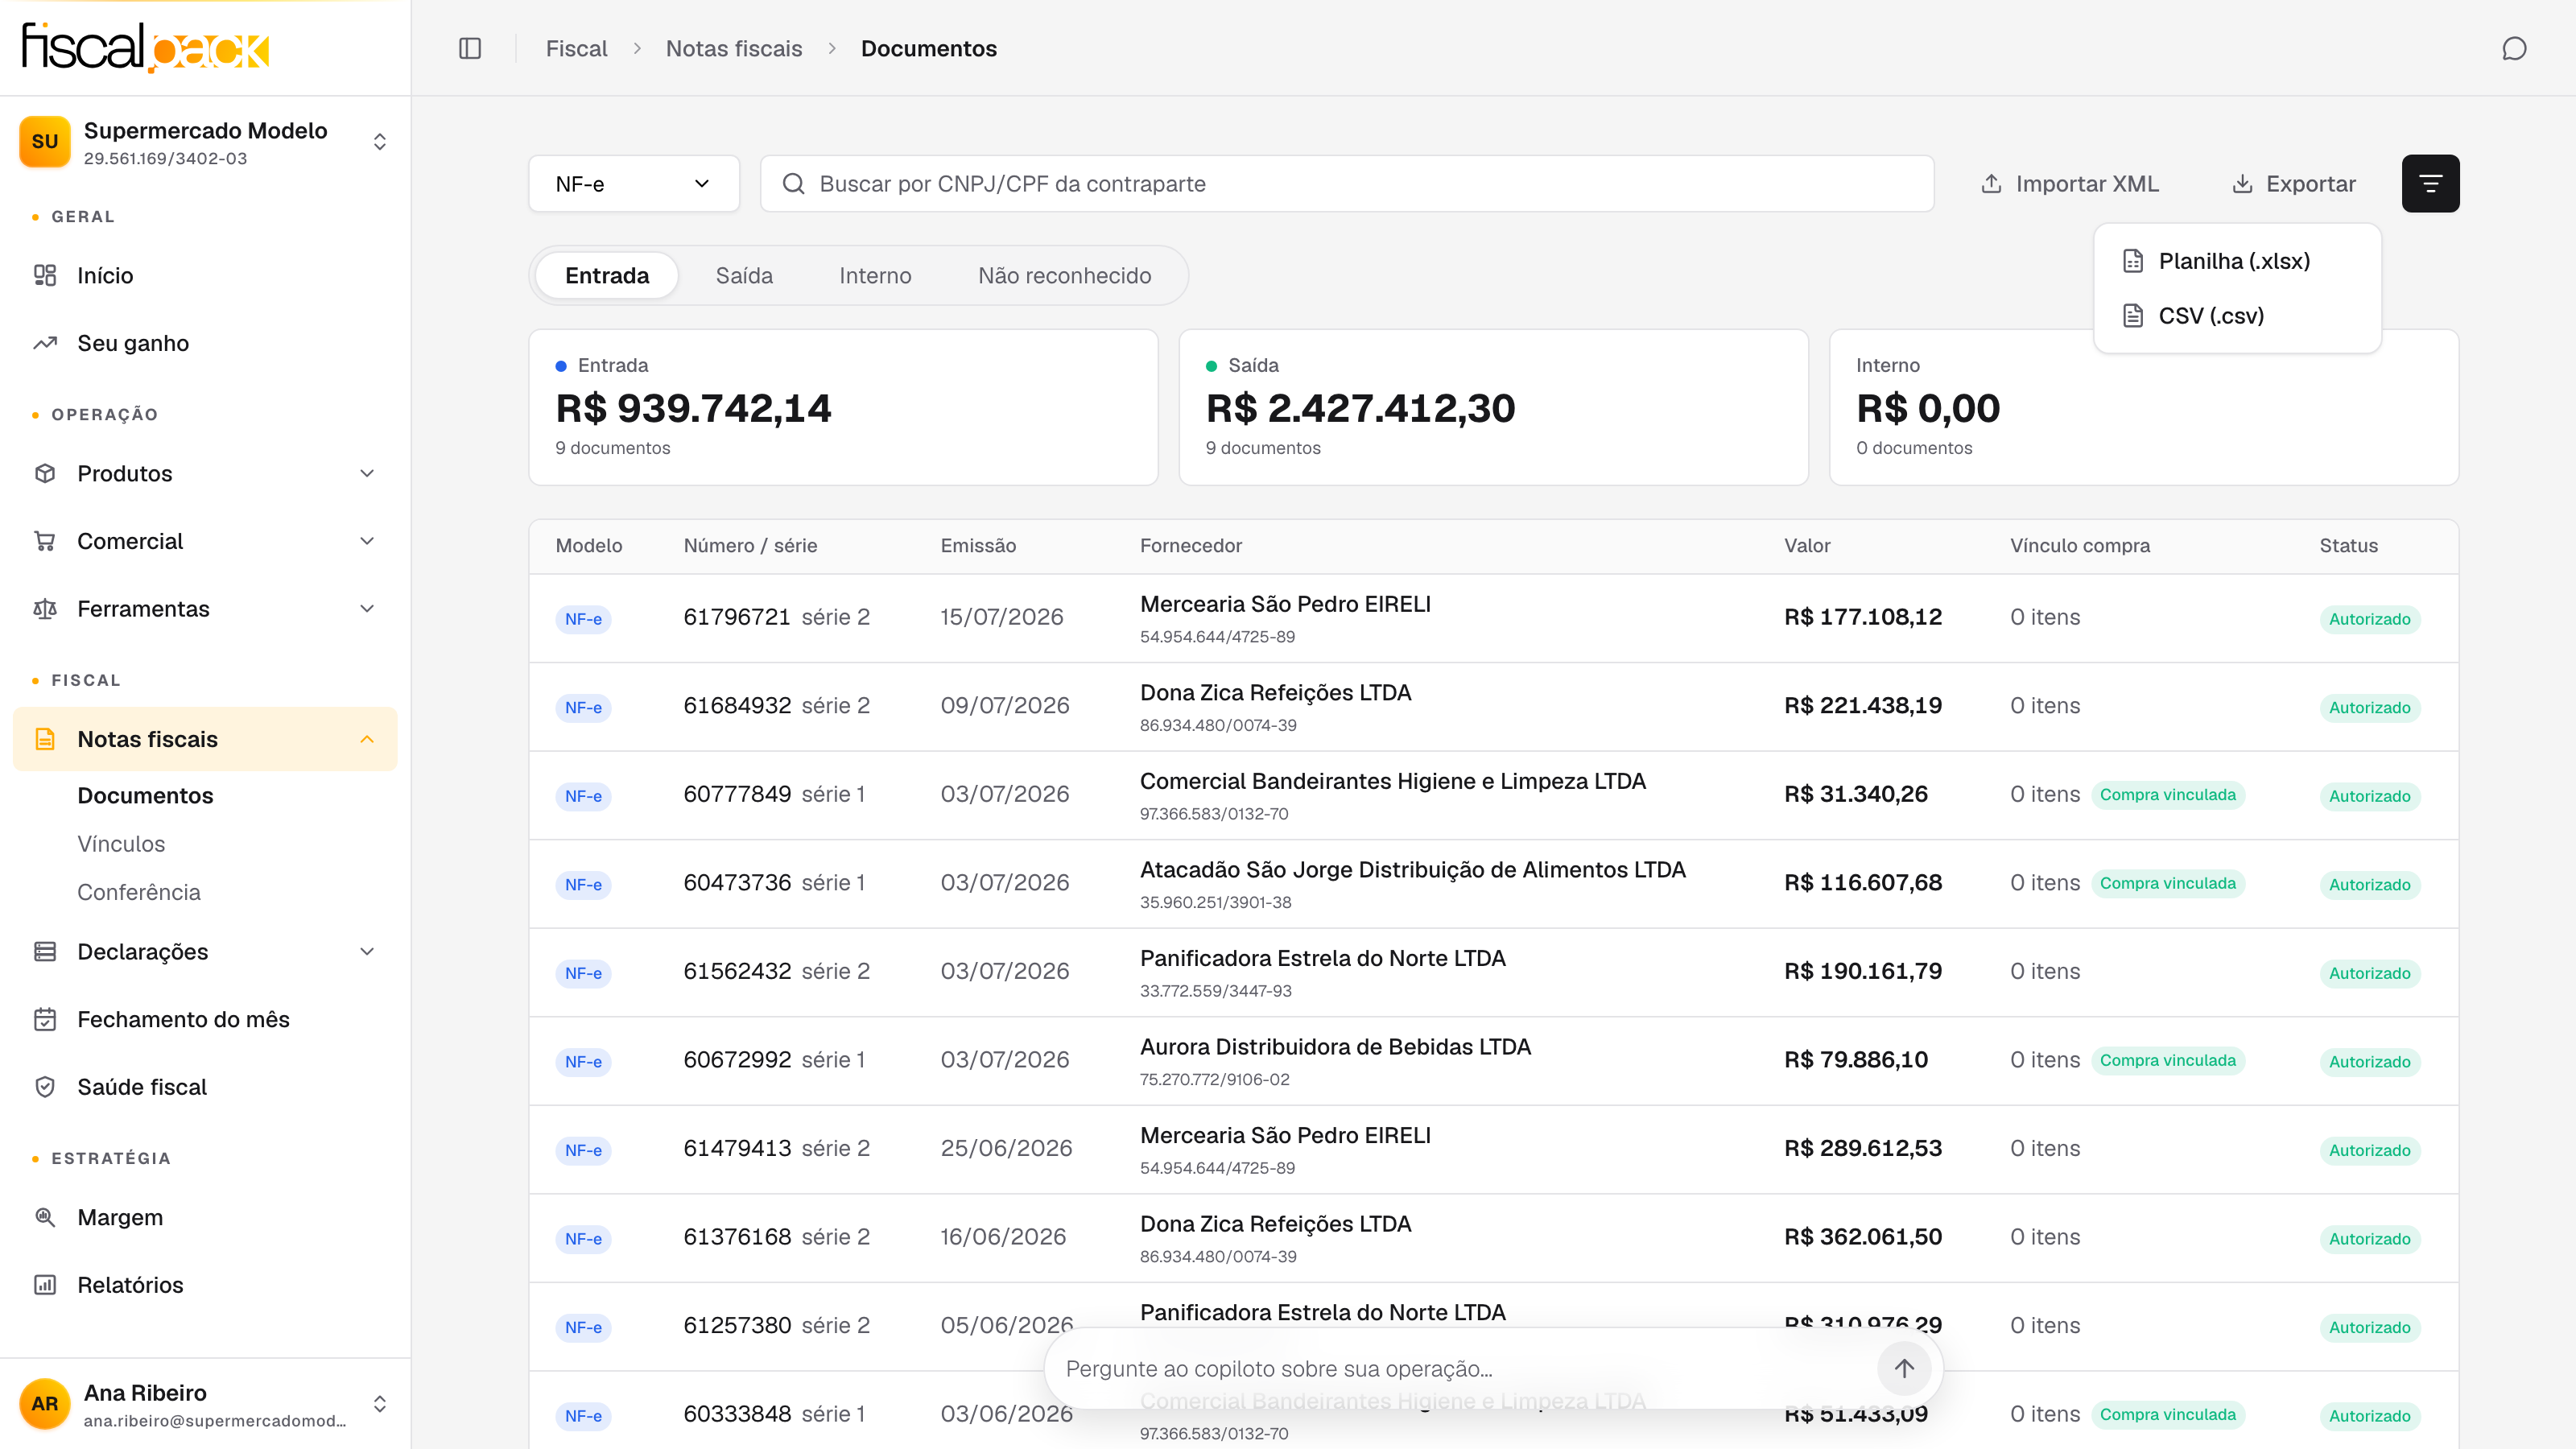
Task: Go to Notas fiscais breadcrumb
Action: coord(734,48)
